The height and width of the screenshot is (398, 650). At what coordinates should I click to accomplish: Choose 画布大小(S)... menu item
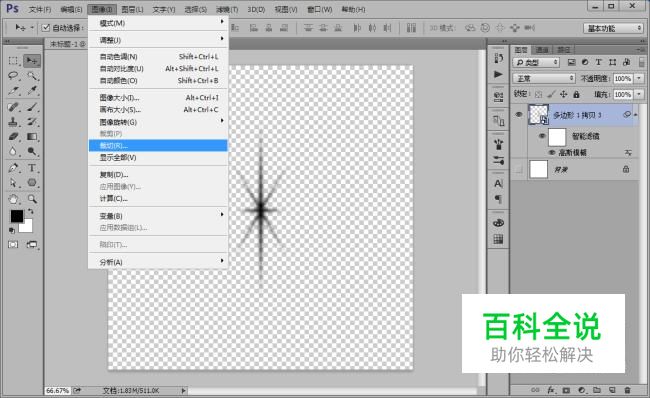[x=158, y=109]
